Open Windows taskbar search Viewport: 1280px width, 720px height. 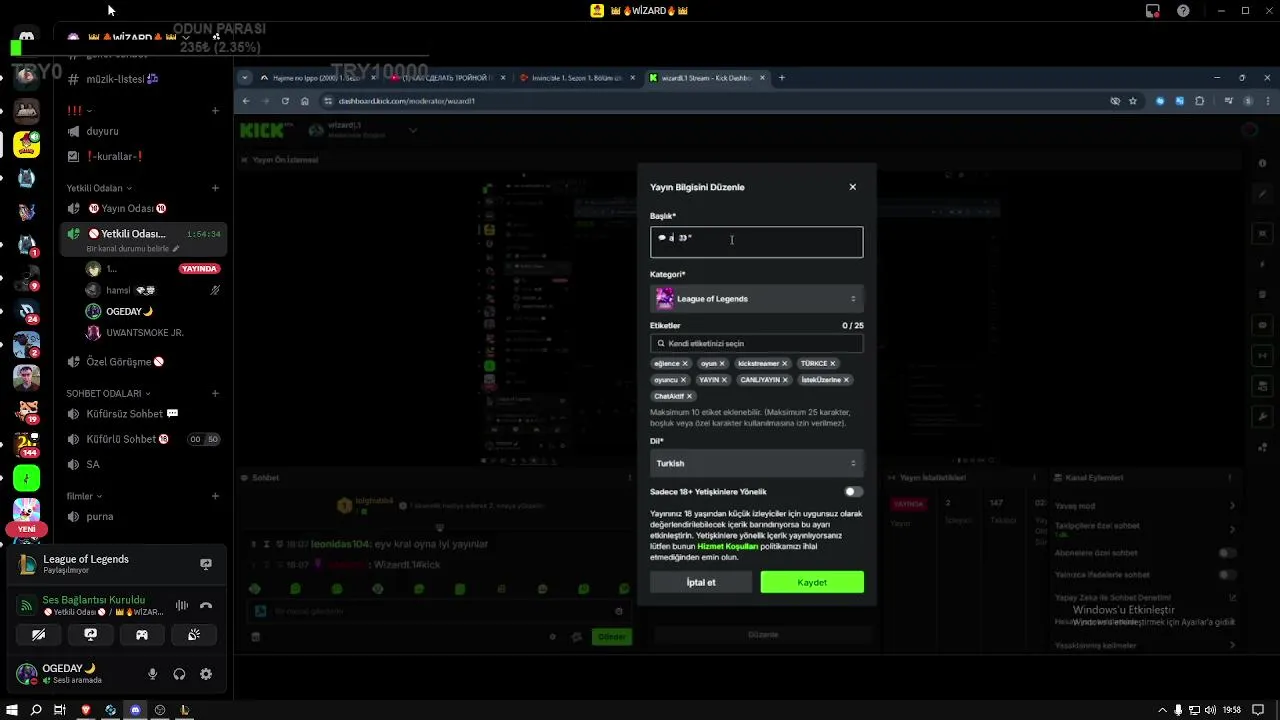[x=36, y=710]
